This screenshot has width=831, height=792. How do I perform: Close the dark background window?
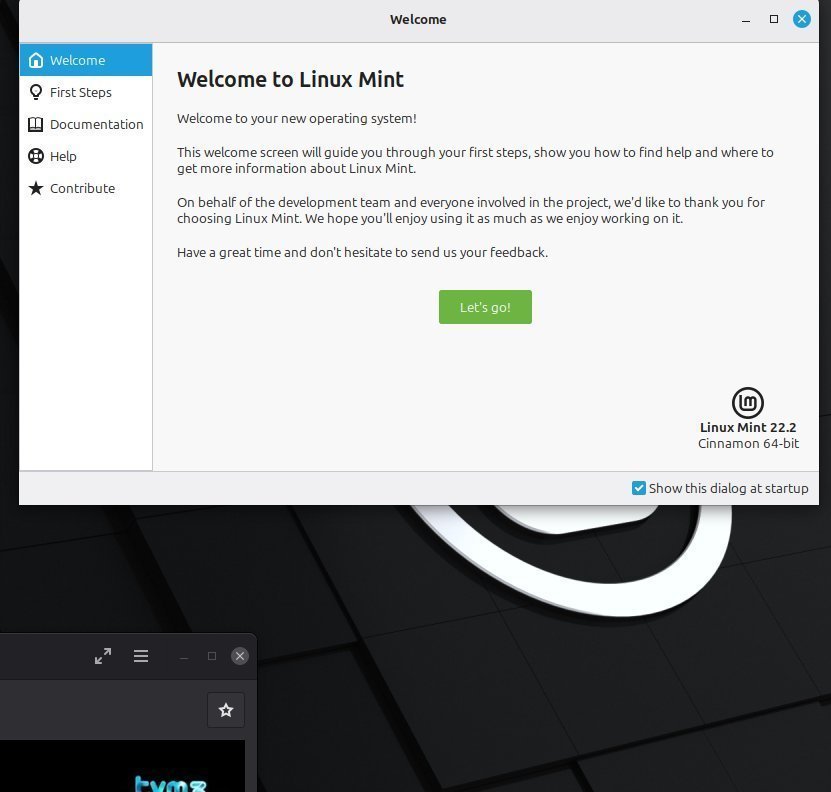pyautogui.click(x=239, y=656)
